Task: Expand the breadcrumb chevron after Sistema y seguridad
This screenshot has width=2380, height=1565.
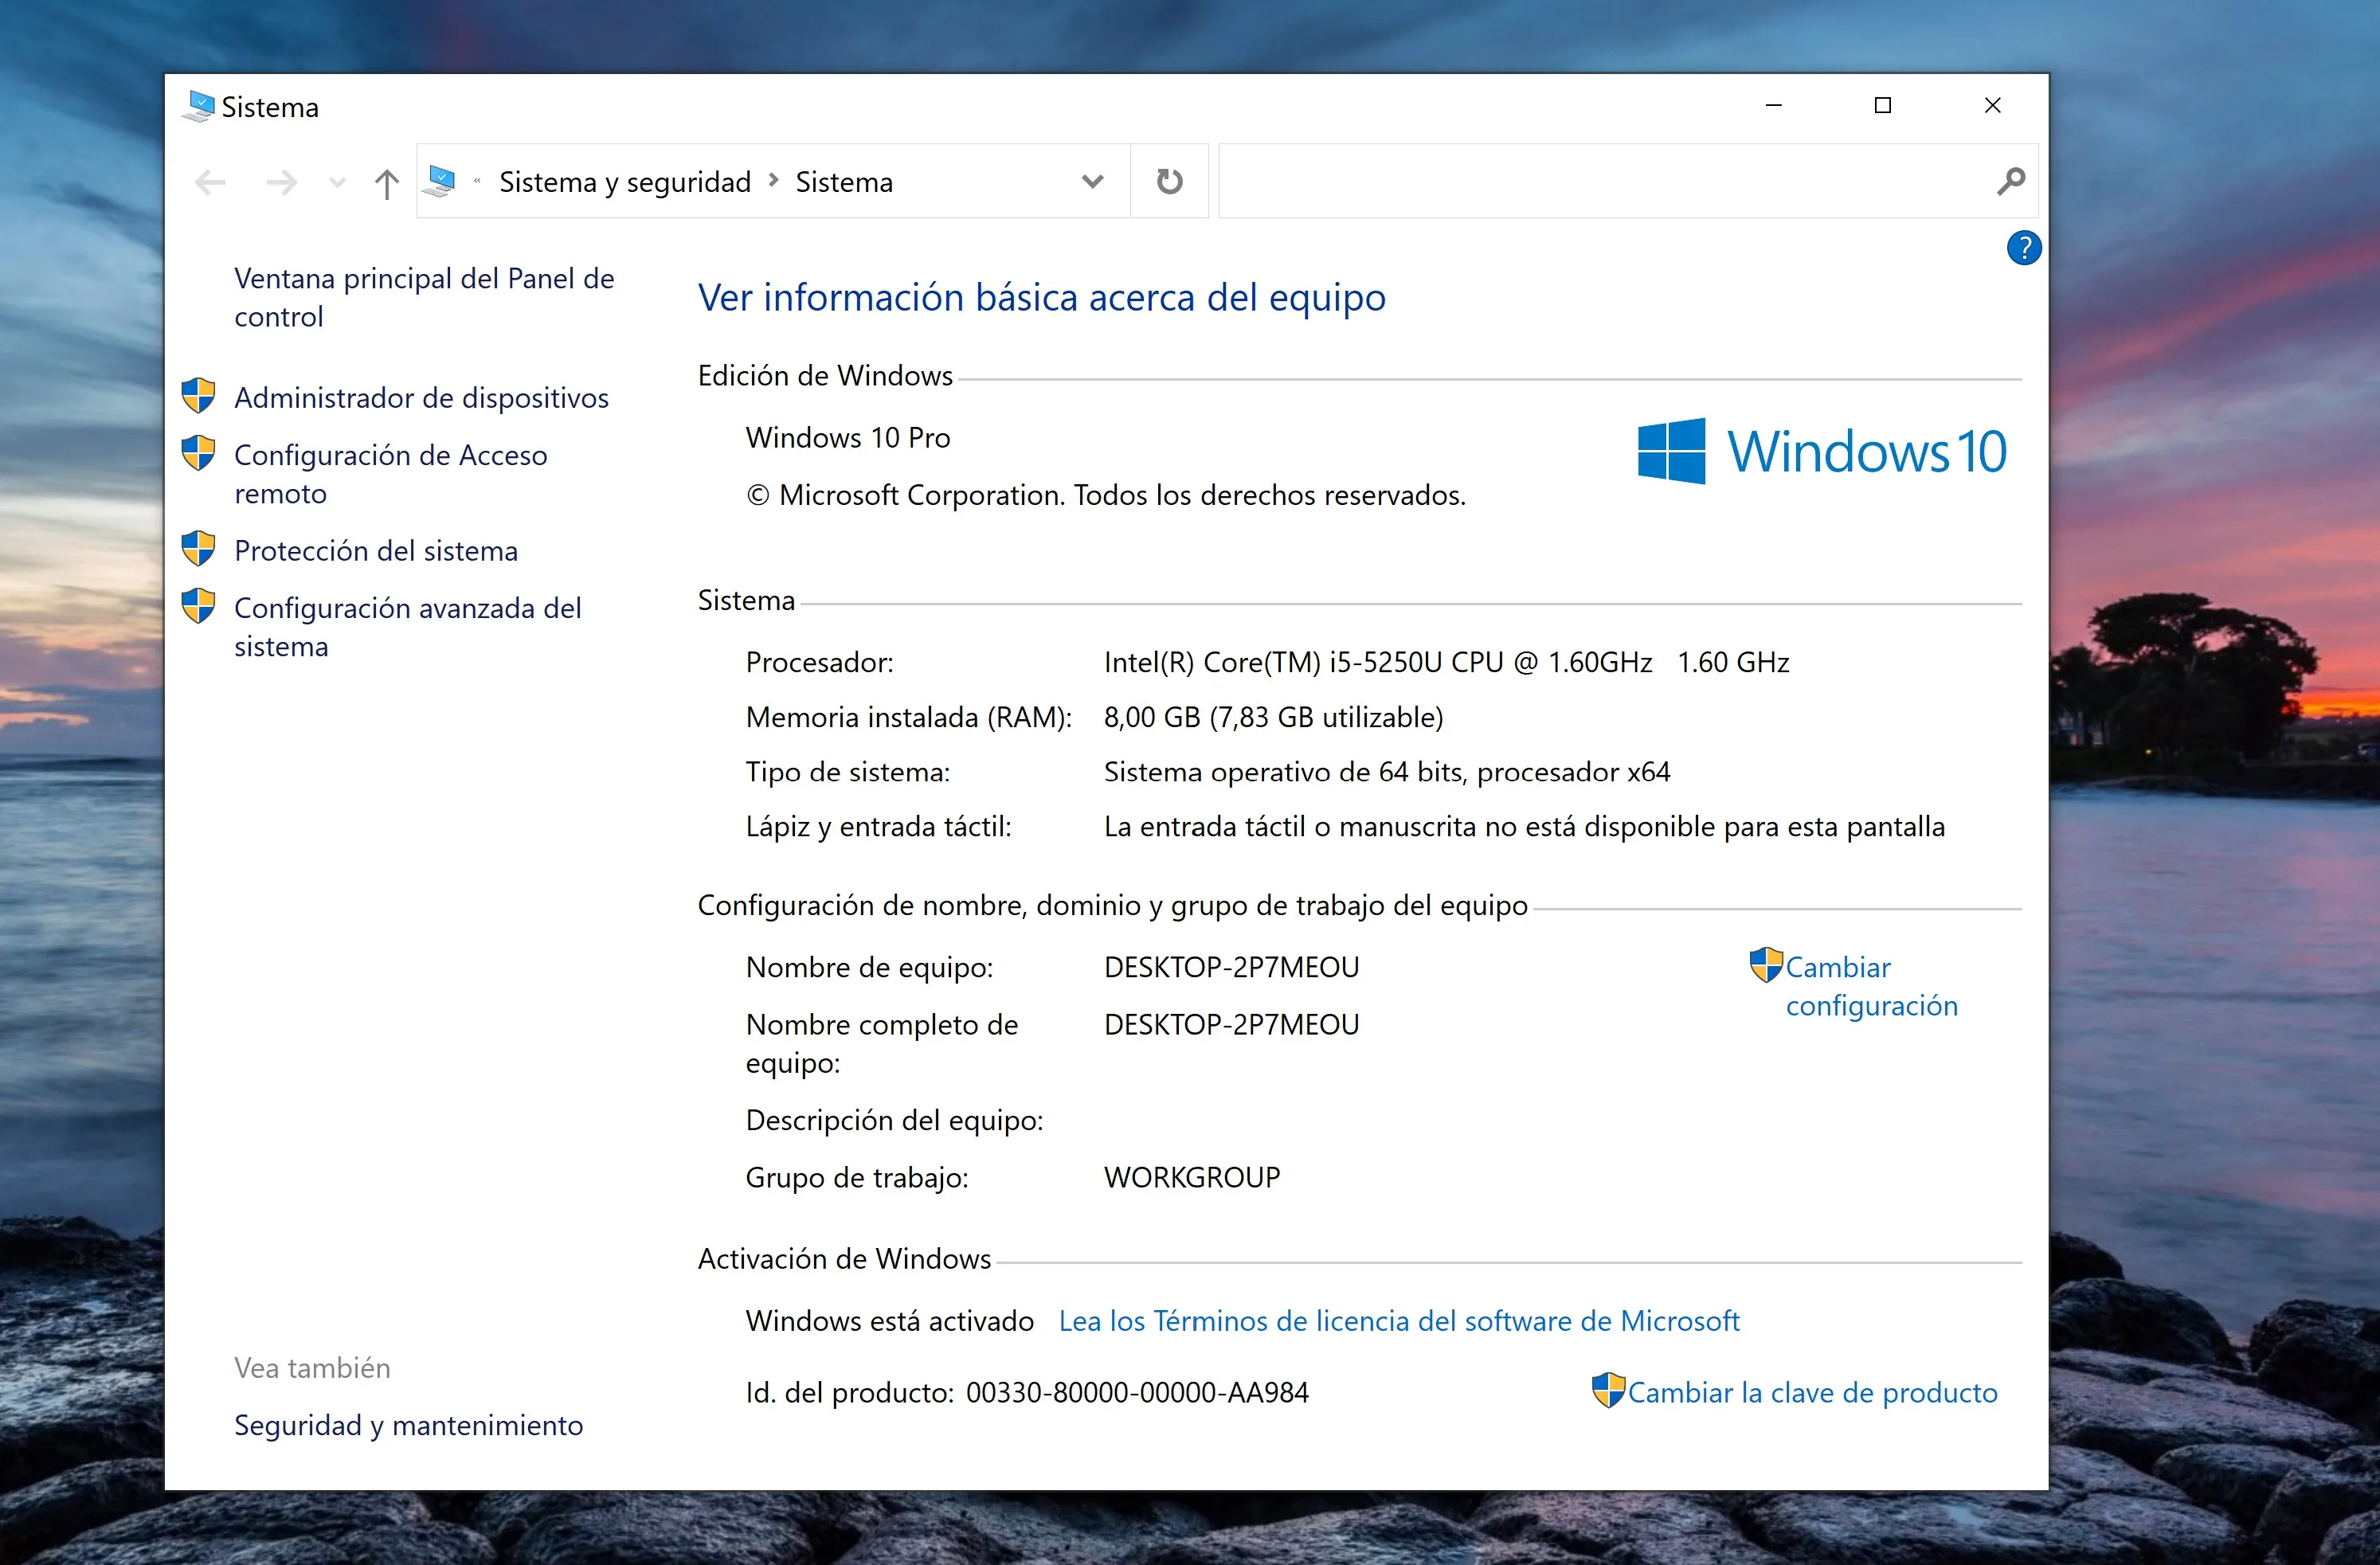Action: coord(773,181)
